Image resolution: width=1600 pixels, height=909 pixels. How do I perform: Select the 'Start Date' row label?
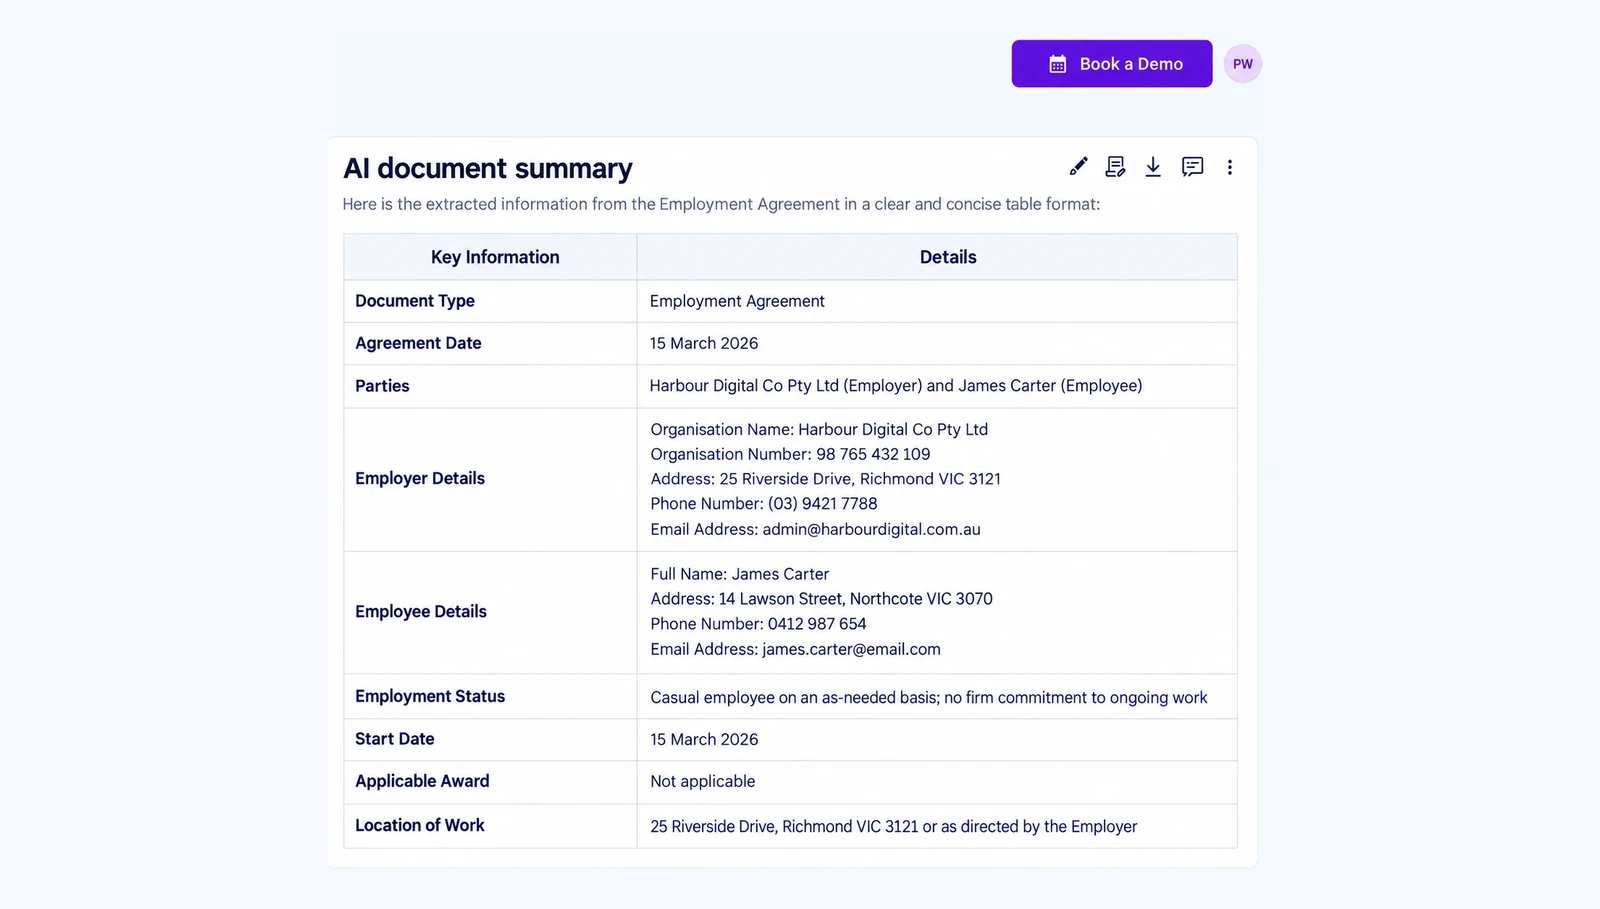[395, 739]
